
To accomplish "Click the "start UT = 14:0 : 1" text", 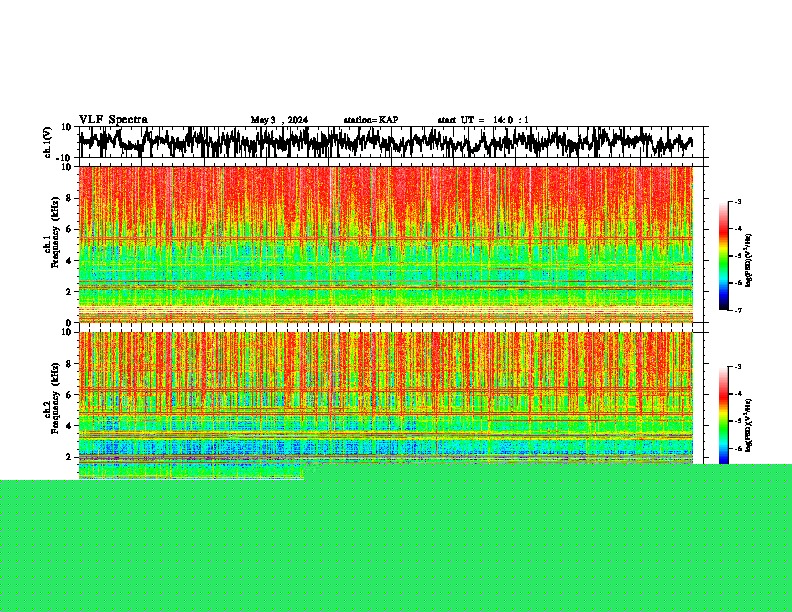I will [483, 120].
